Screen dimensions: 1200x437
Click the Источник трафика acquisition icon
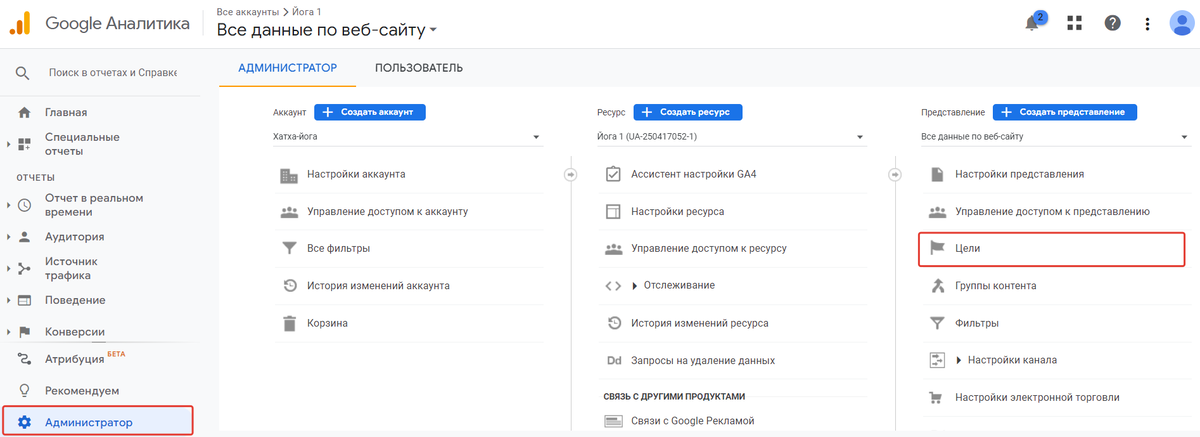click(24, 268)
